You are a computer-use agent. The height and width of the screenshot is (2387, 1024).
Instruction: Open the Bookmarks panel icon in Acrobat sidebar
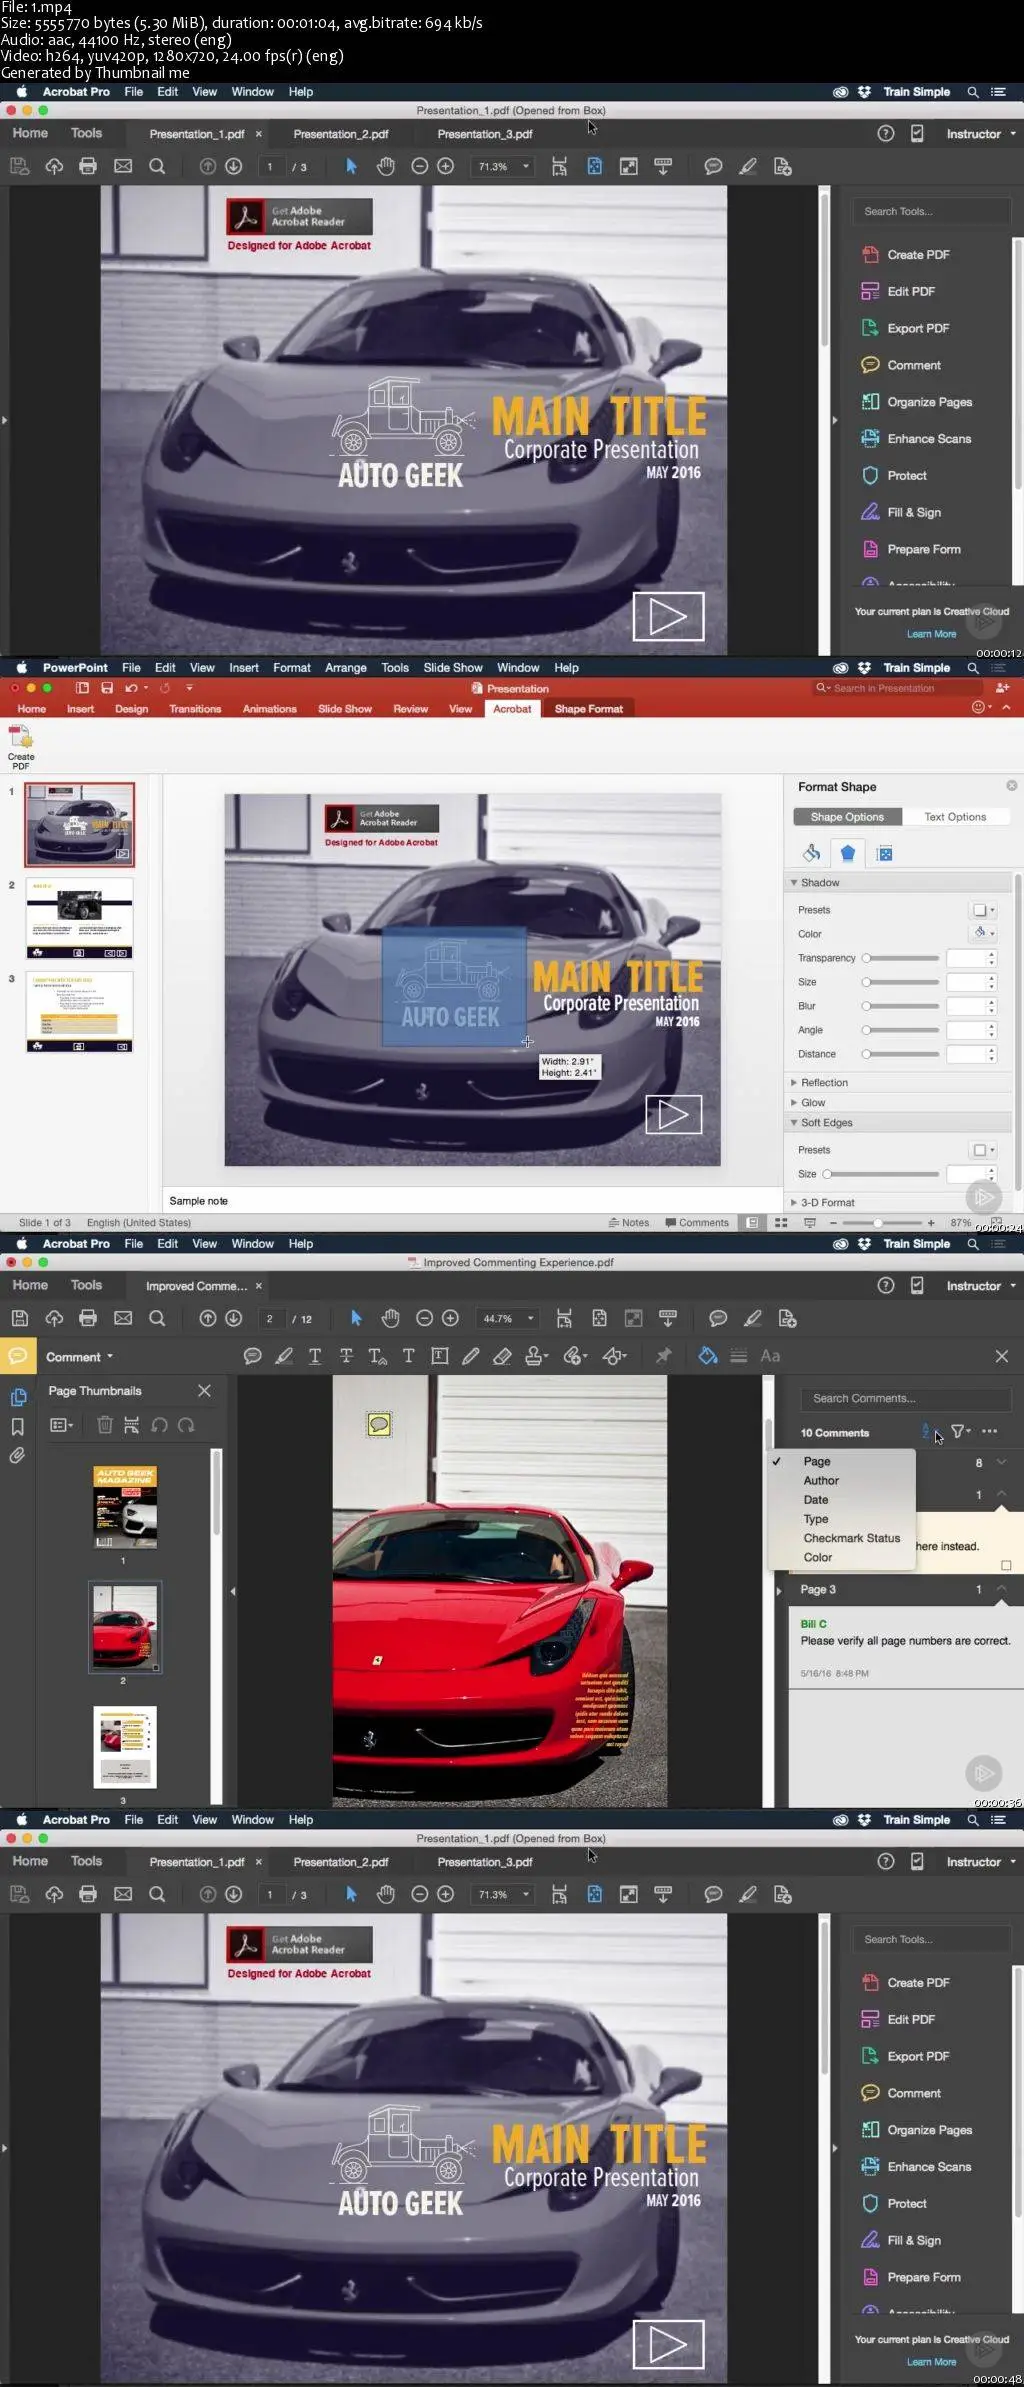tap(17, 1427)
